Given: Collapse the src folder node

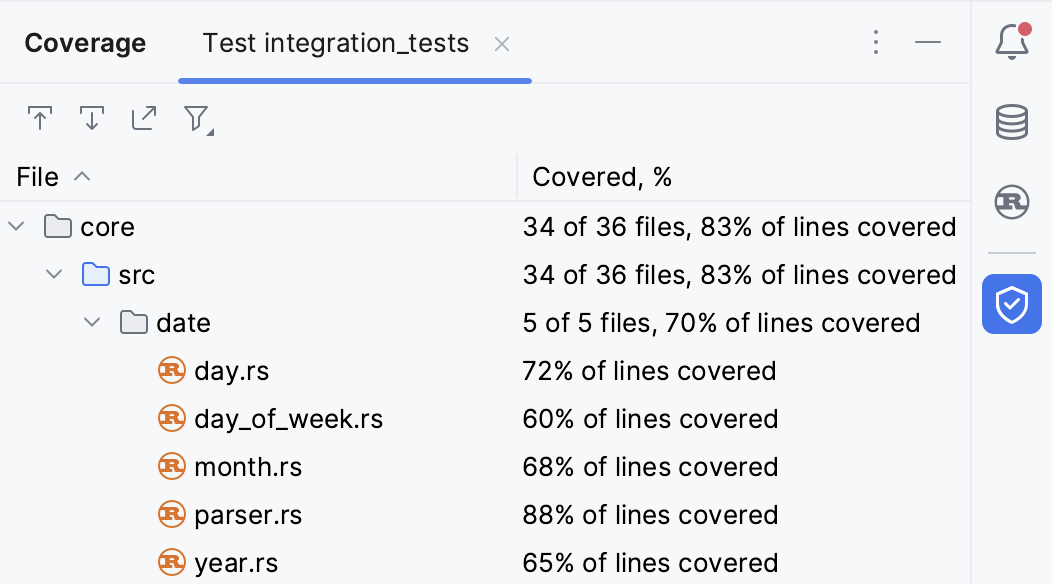Looking at the screenshot, I should pyautogui.click(x=53, y=274).
